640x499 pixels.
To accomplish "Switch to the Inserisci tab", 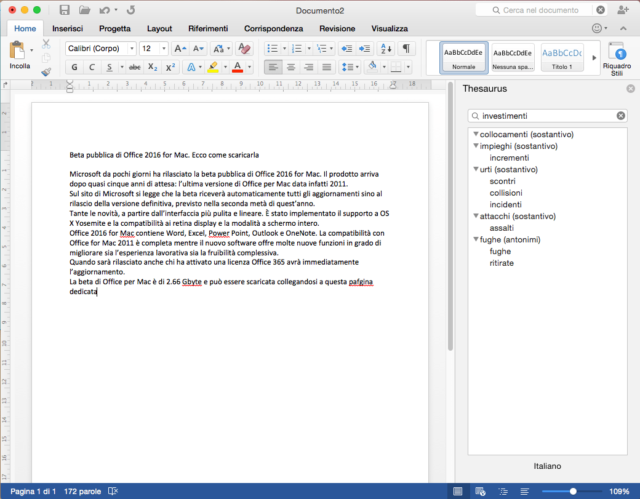I will pyautogui.click(x=67, y=29).
